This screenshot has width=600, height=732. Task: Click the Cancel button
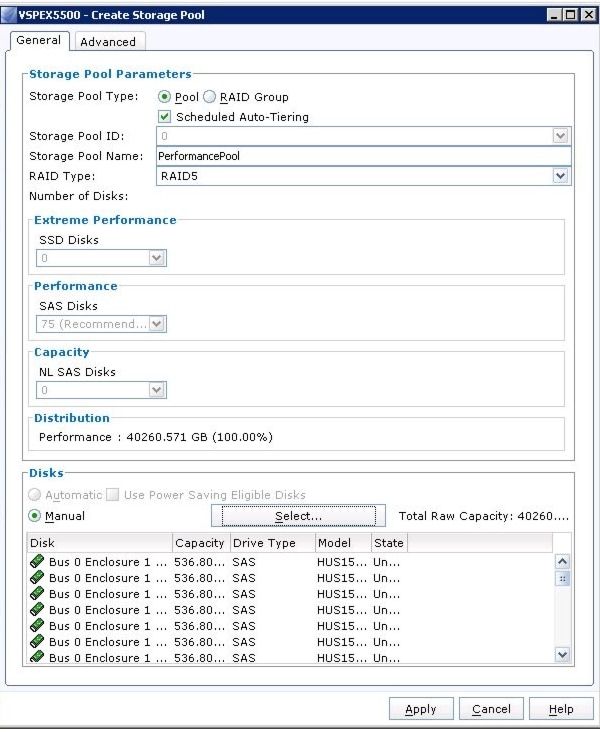click(x=491, y=709)
